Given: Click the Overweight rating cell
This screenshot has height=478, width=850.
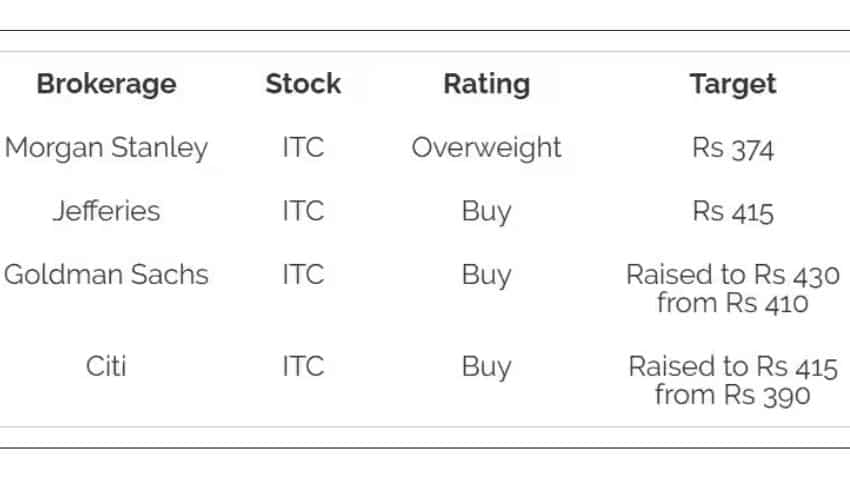Looking at the screenshot, I should point(486,148).
